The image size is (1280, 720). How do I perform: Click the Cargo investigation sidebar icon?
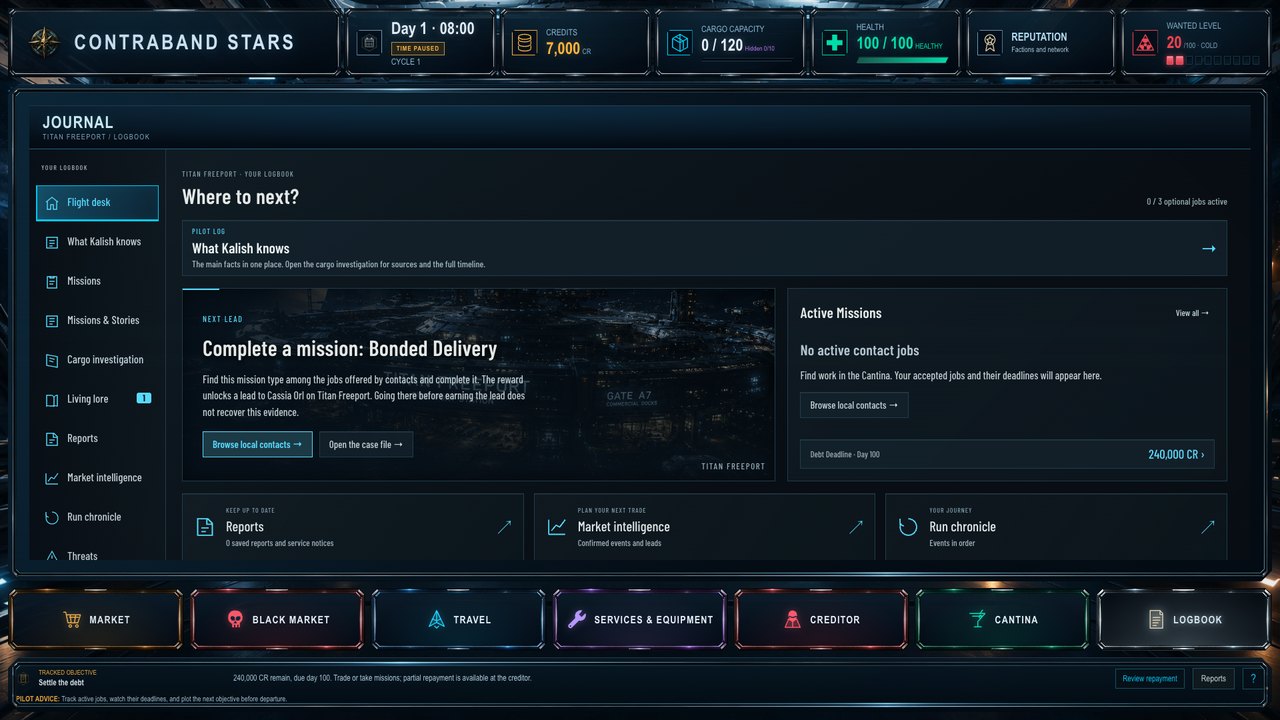click(52, 360)
